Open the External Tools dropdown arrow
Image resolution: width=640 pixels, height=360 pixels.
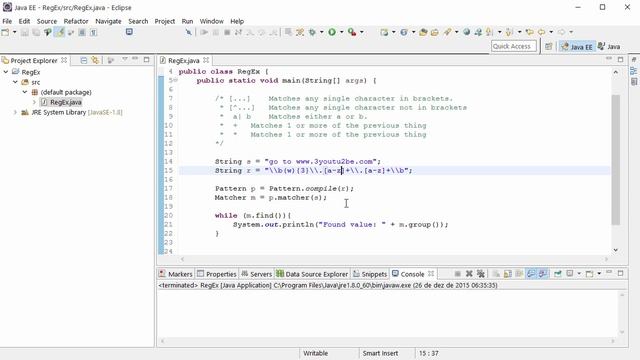pyautogui.click(x=362, y=32)
